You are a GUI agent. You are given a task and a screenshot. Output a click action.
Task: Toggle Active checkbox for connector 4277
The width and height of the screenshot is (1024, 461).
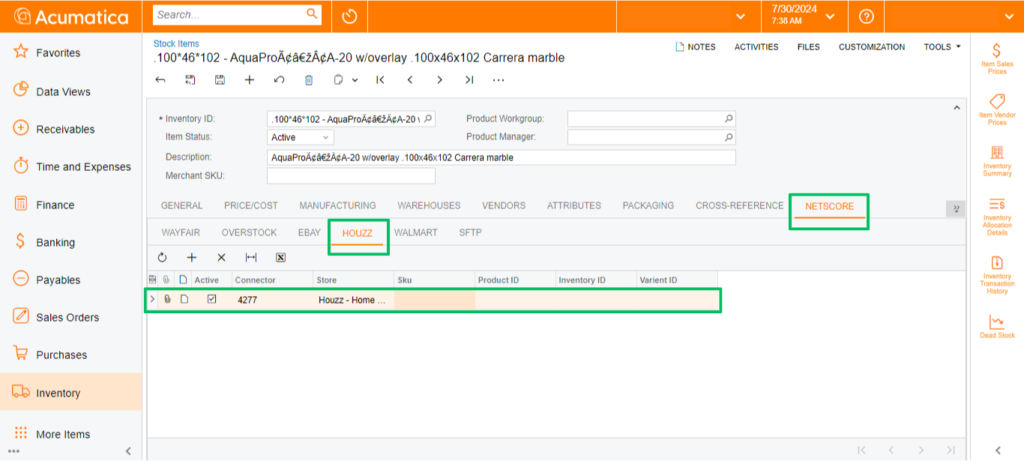211,299
